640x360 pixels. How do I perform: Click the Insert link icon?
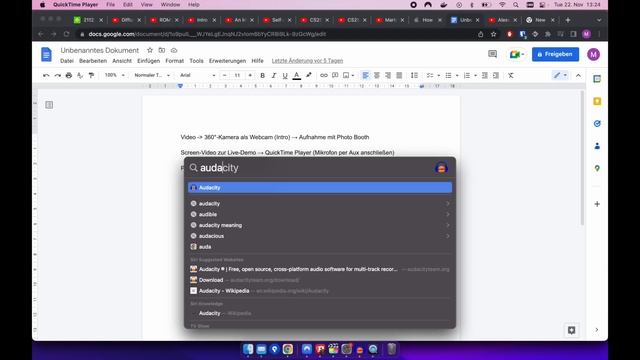(x=324, y=76)
